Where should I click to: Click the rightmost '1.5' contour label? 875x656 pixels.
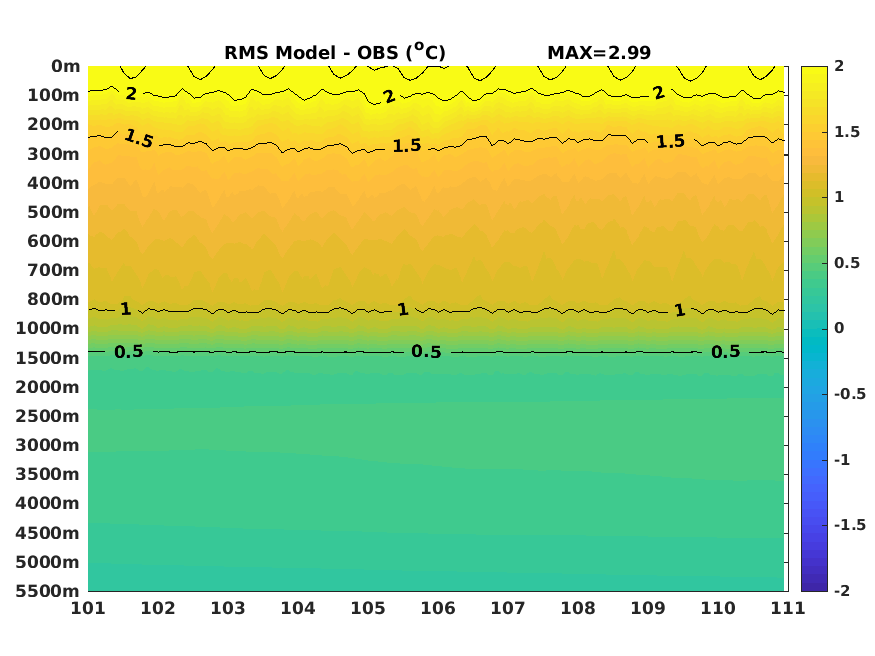point(670,142)
